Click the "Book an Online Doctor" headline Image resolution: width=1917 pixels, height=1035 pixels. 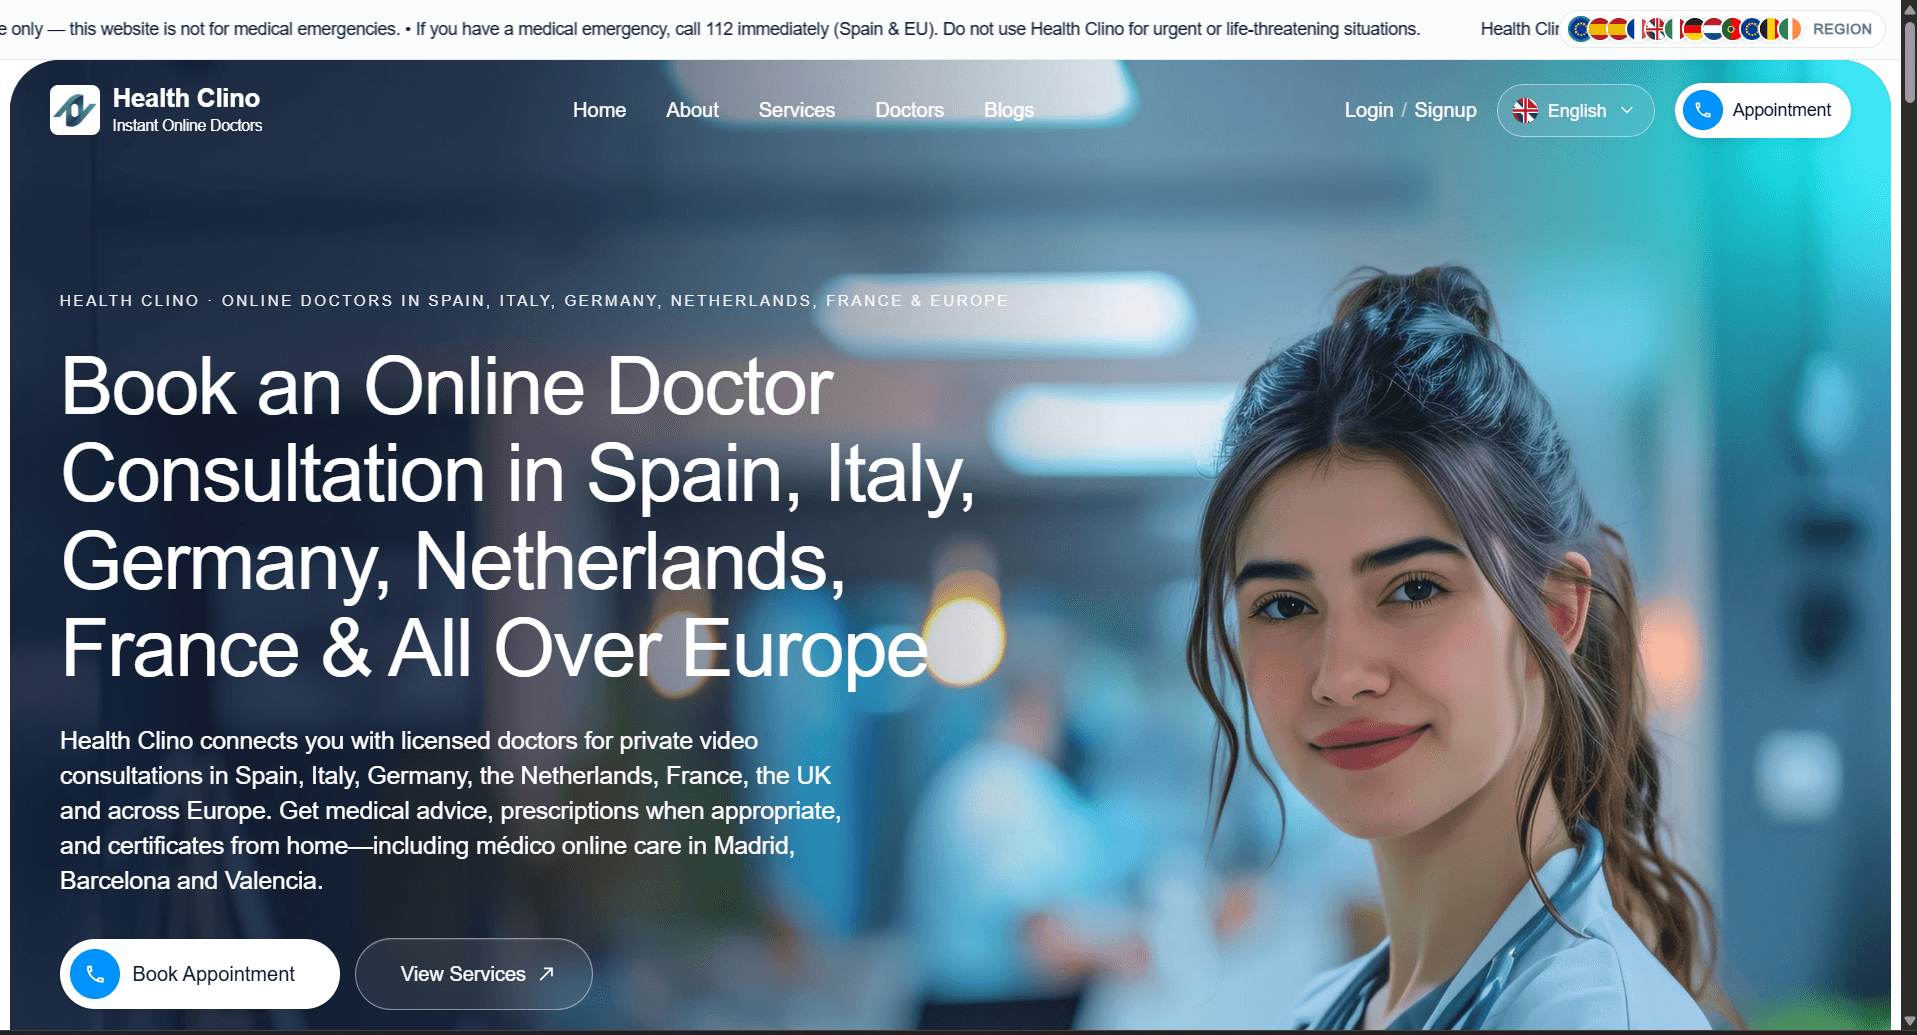pos(517,517)
